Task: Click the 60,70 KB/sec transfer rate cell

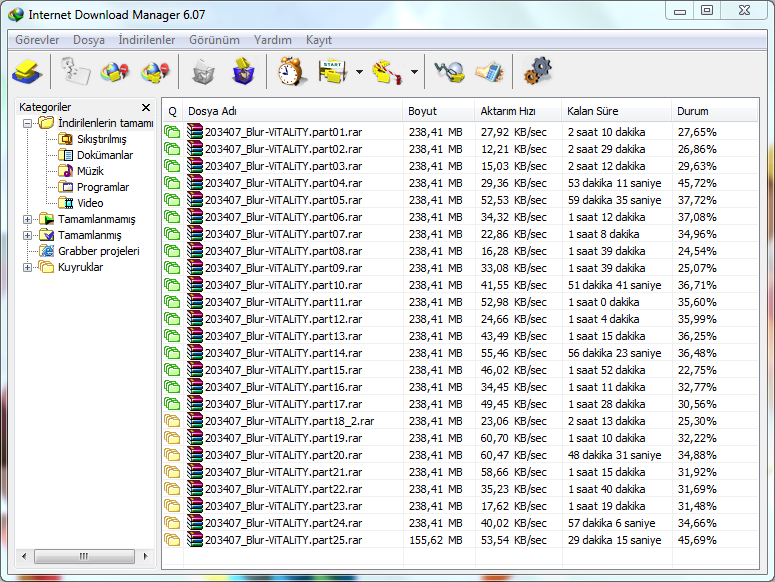Action: tap(514, 438)
